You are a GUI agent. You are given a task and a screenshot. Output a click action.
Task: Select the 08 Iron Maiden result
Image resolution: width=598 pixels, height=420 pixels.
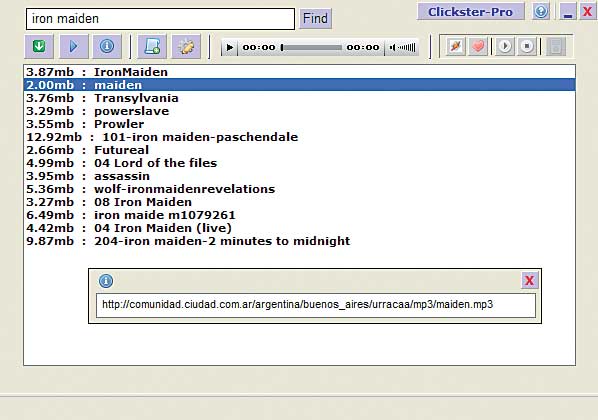(x=299, y=202)
